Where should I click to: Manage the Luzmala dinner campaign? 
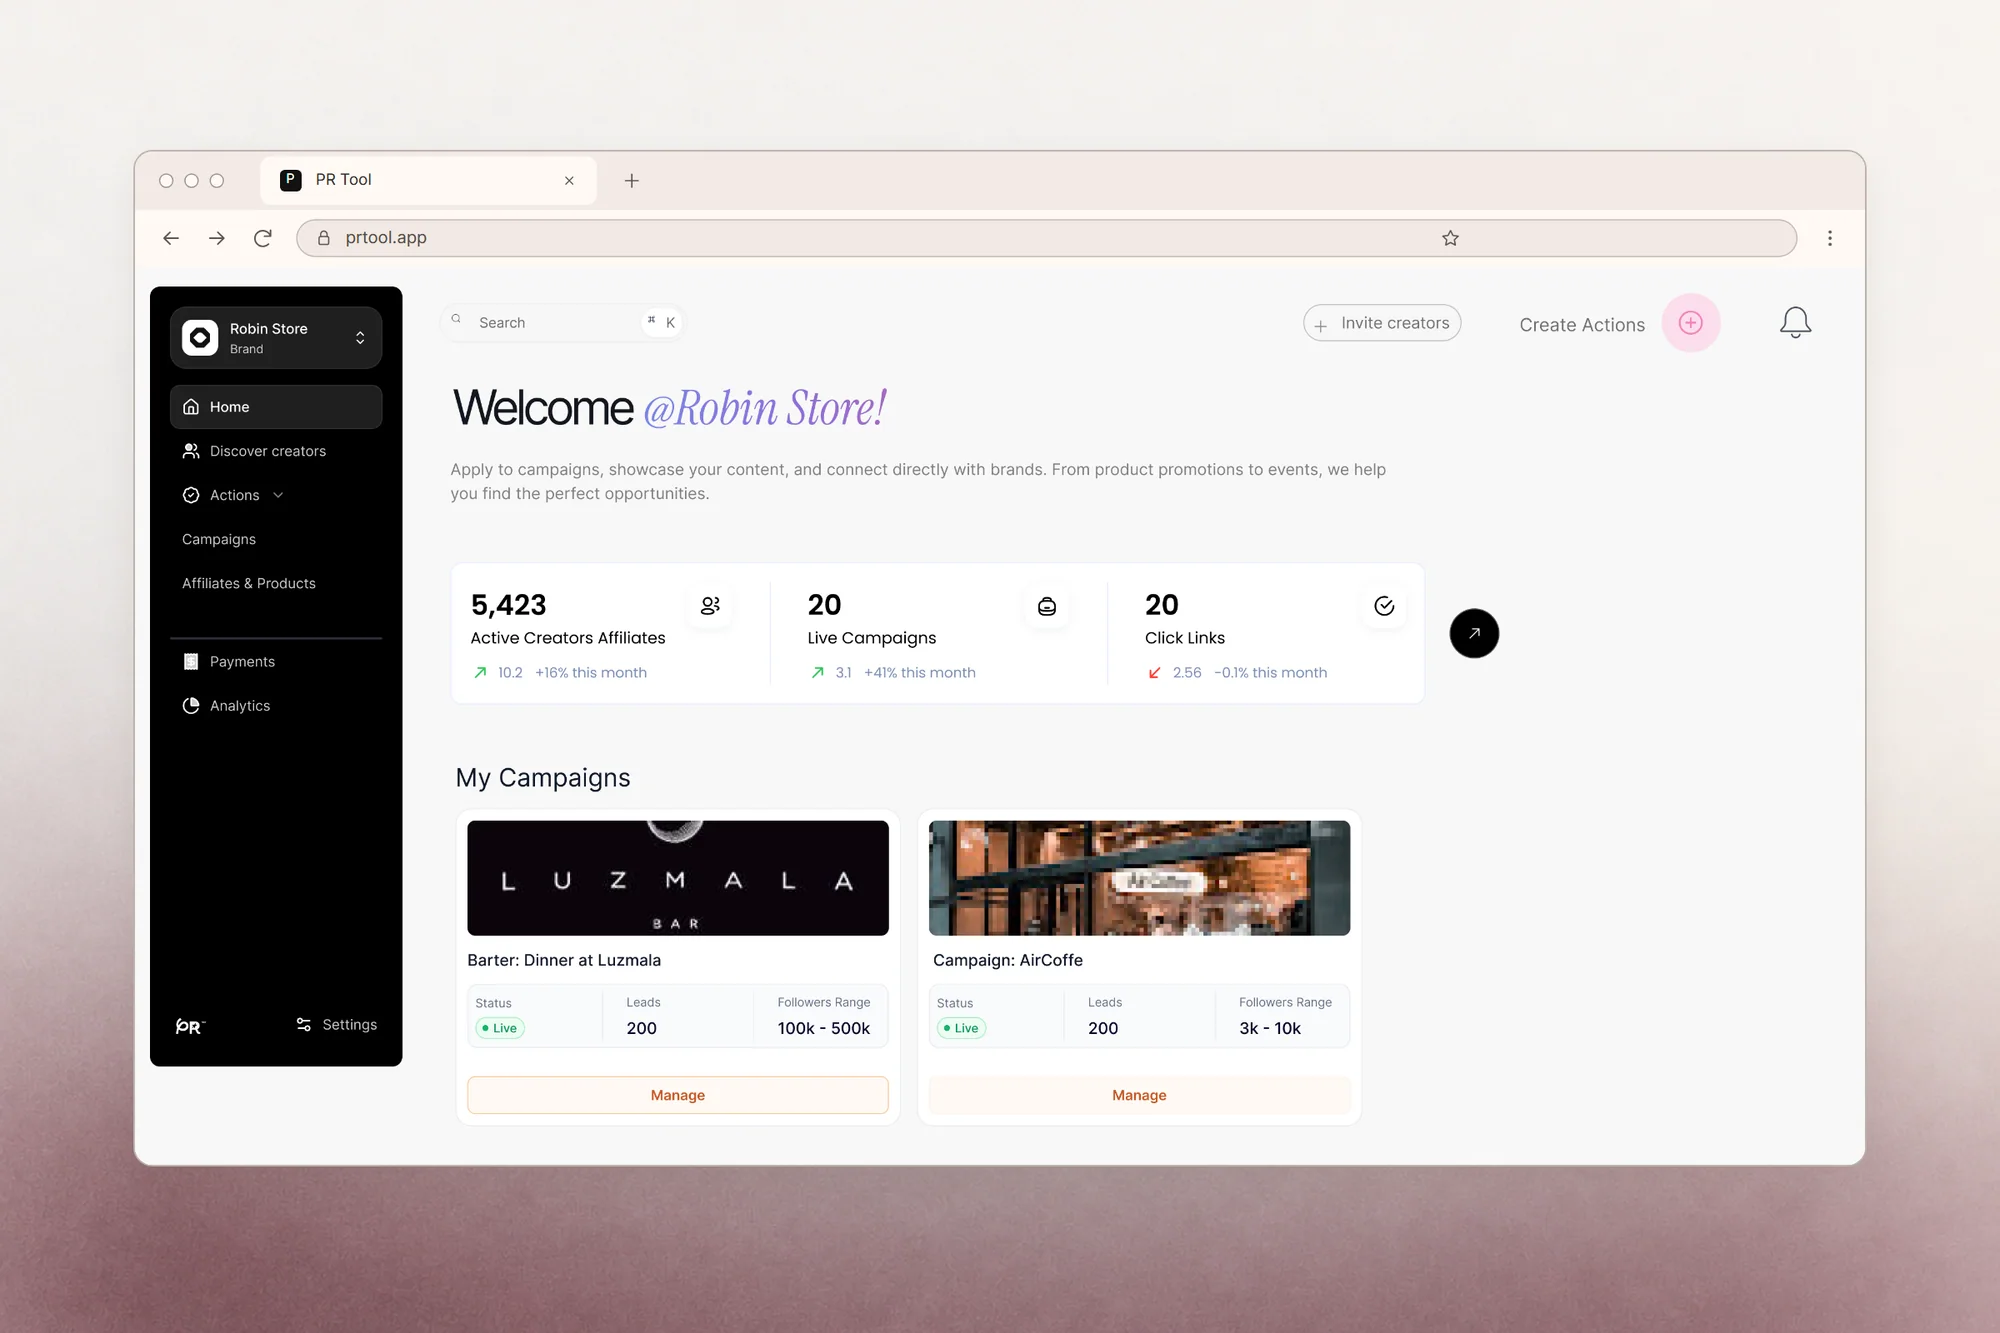pyautogui.click(x=678, y=1095)
